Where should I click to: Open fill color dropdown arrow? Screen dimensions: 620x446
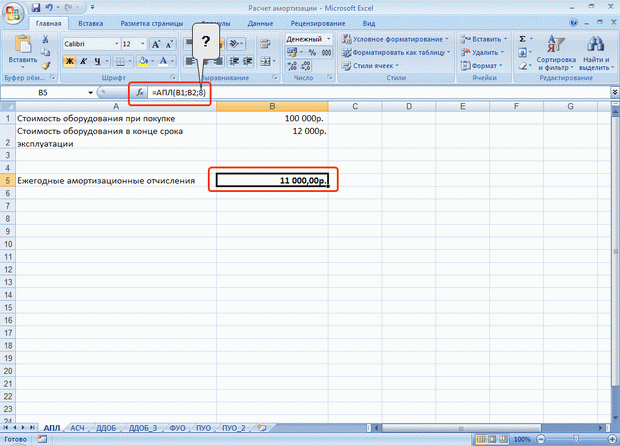tap(152, 61)
